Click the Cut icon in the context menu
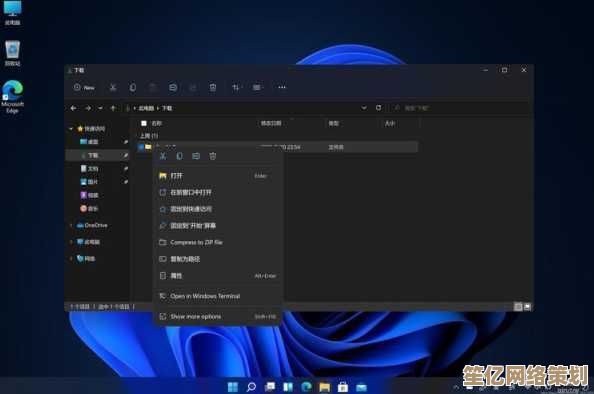 point(163,156)
